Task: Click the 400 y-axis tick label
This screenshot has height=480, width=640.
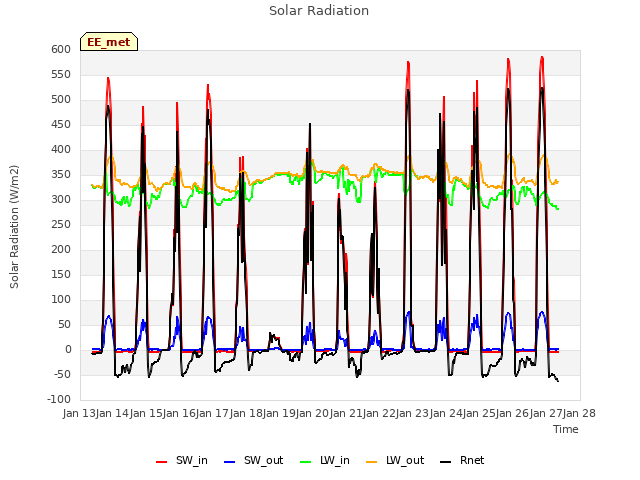Action: click(x=61, y=149)
